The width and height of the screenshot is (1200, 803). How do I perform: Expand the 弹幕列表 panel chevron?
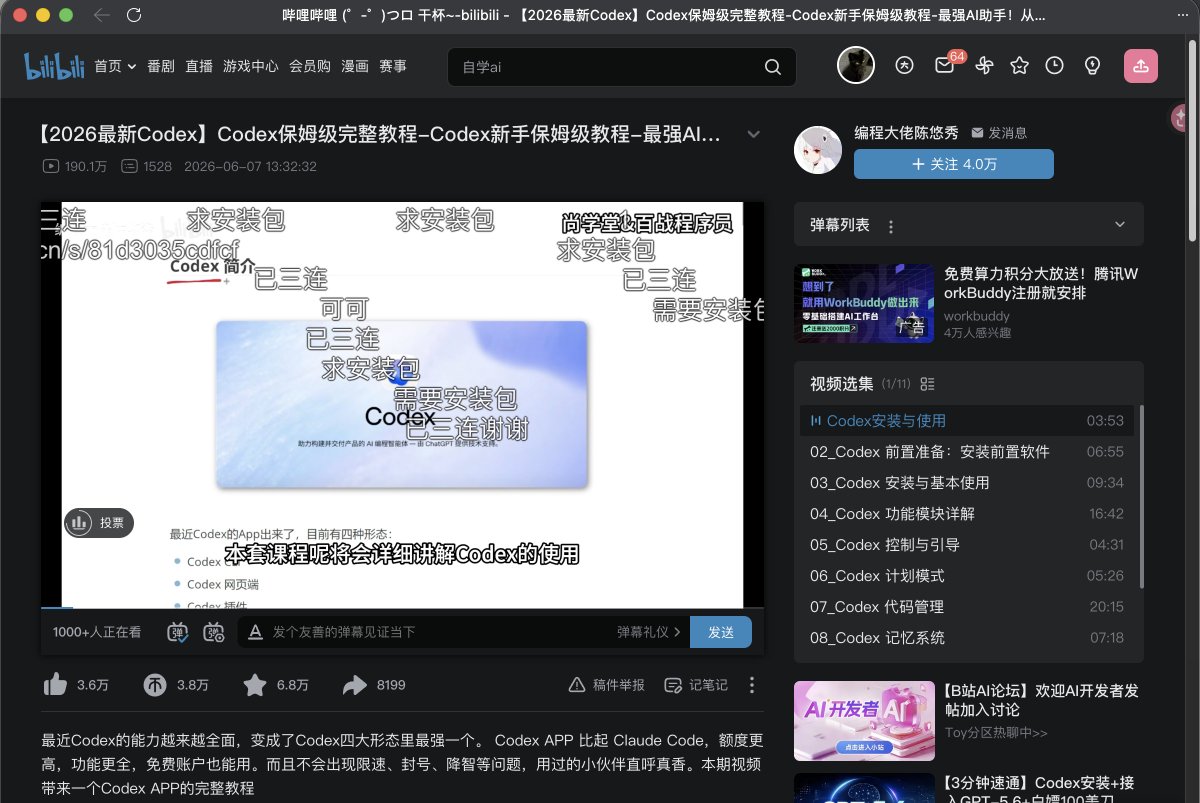click(x=1121, y=224)
